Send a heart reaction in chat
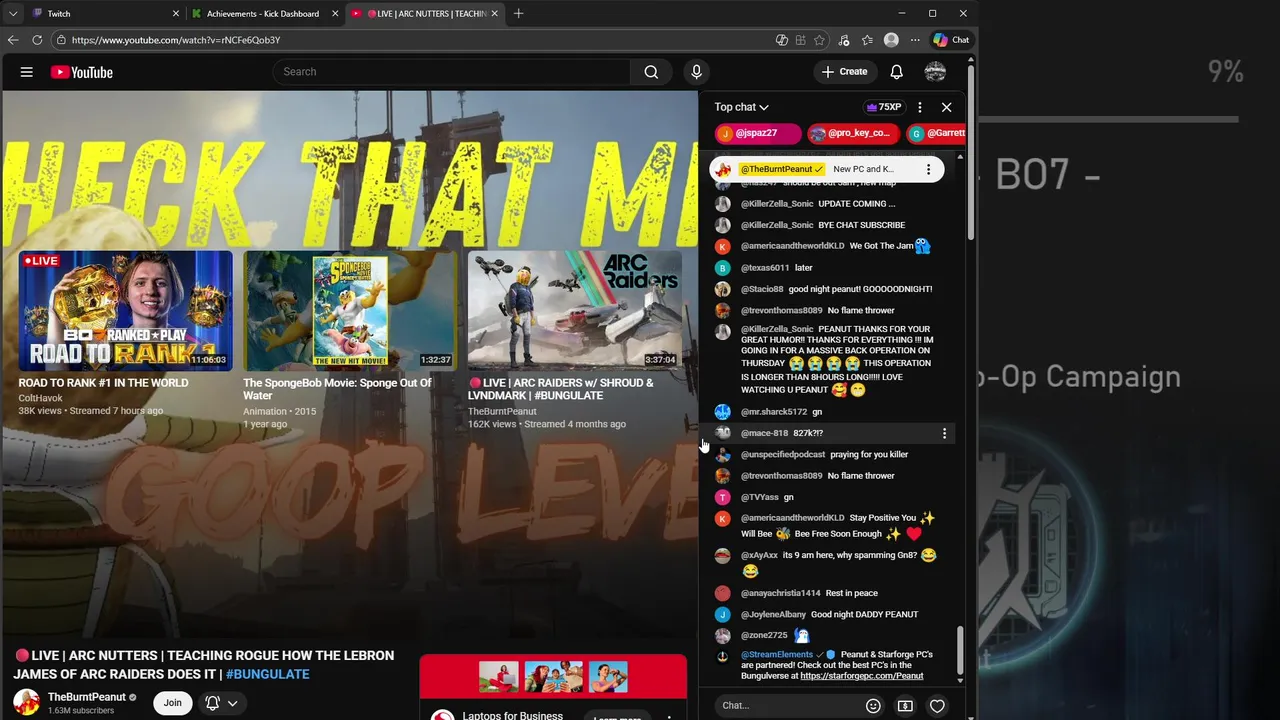This screenshot has width=1280, height=720. (x=937, y=706)
